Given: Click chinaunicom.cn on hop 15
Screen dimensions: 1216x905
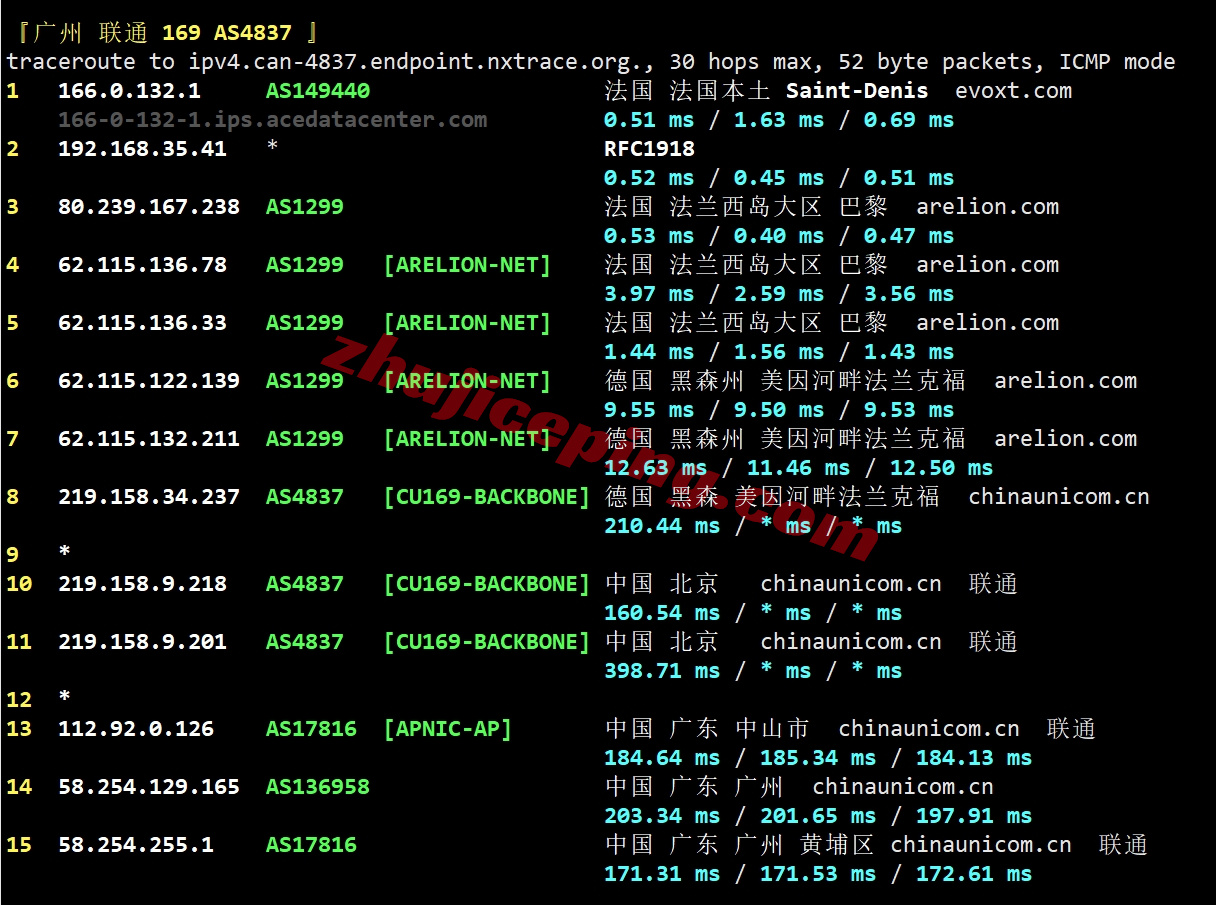Looking at the screenshot, I should 981,845.
